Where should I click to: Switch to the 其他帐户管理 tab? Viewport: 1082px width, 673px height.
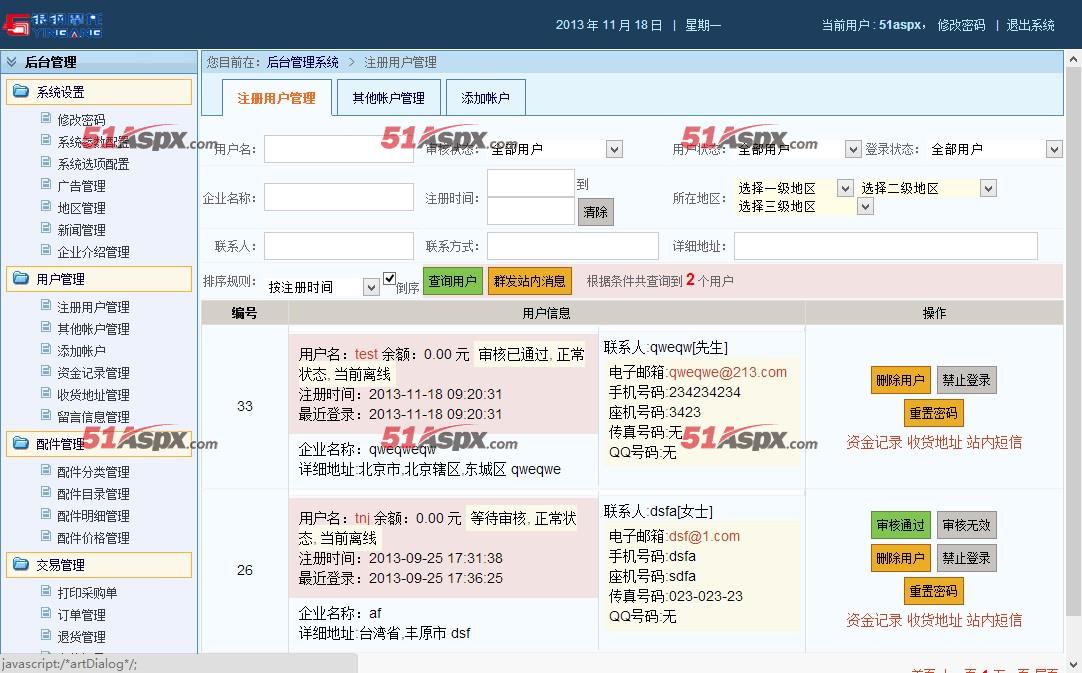pyautogui.click(x=388, y=97)
